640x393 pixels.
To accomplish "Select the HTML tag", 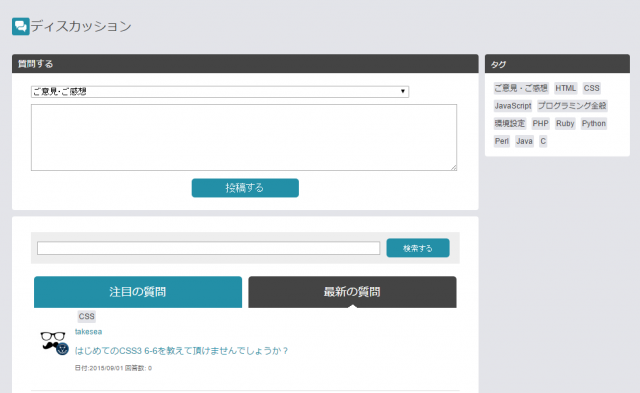I will pyautogui.click(x=565, y=88).
